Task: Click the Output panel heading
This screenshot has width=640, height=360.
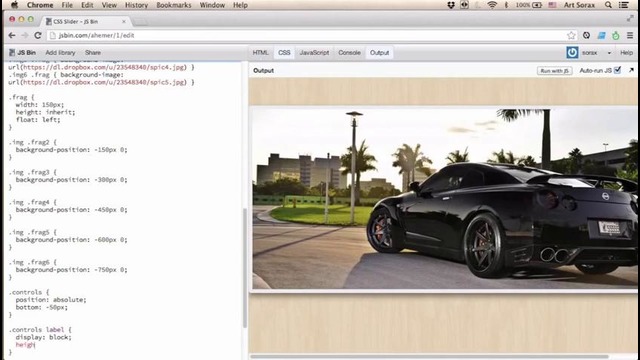Action: [x=263, y=71]
